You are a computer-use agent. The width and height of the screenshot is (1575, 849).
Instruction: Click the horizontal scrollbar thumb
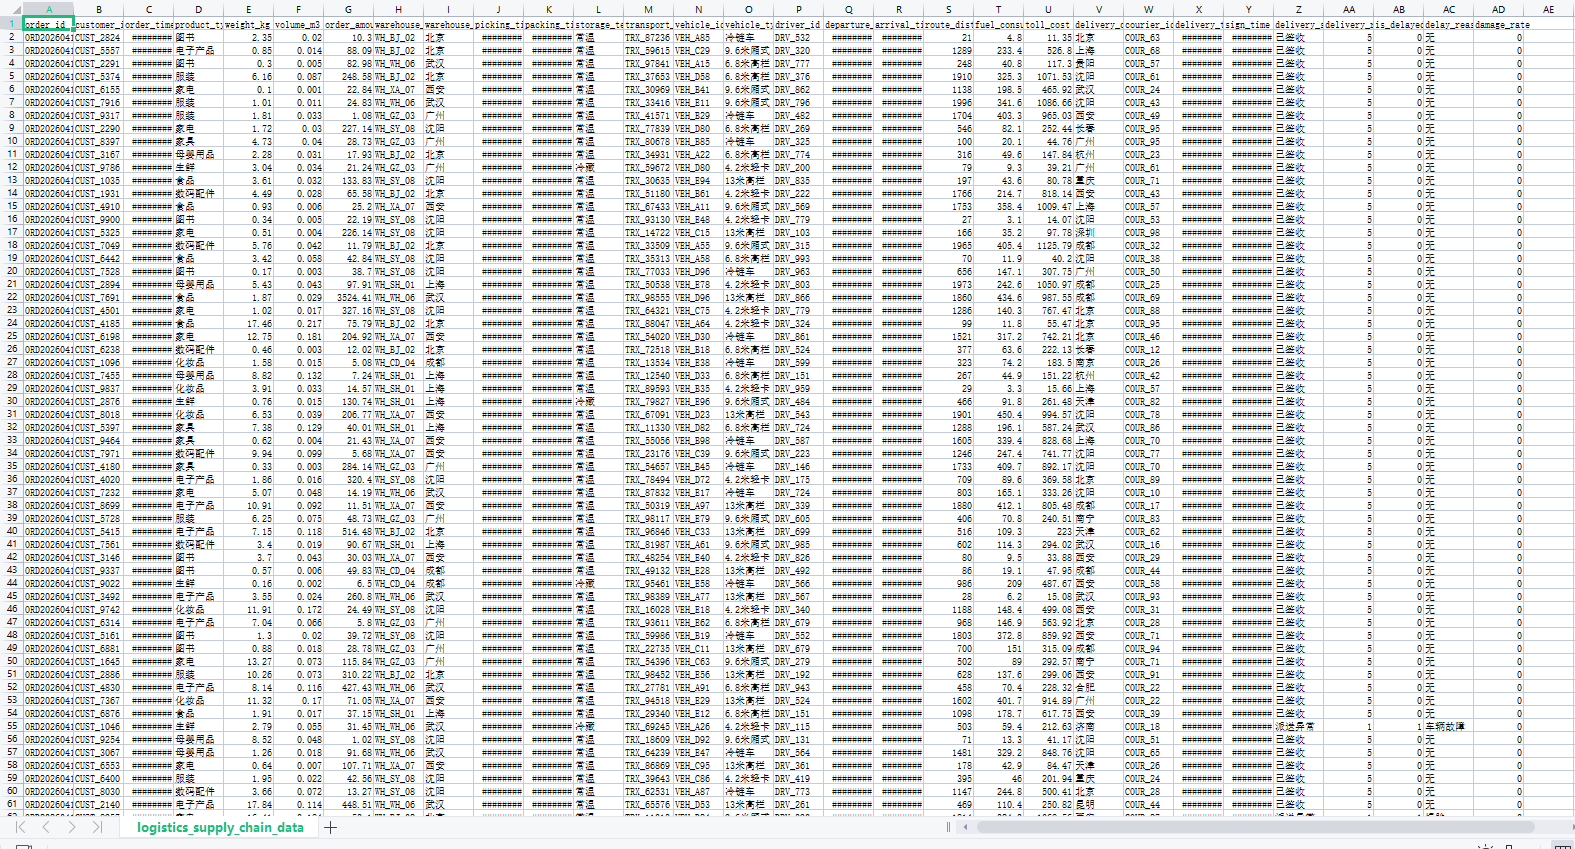tap(1255, 827)
